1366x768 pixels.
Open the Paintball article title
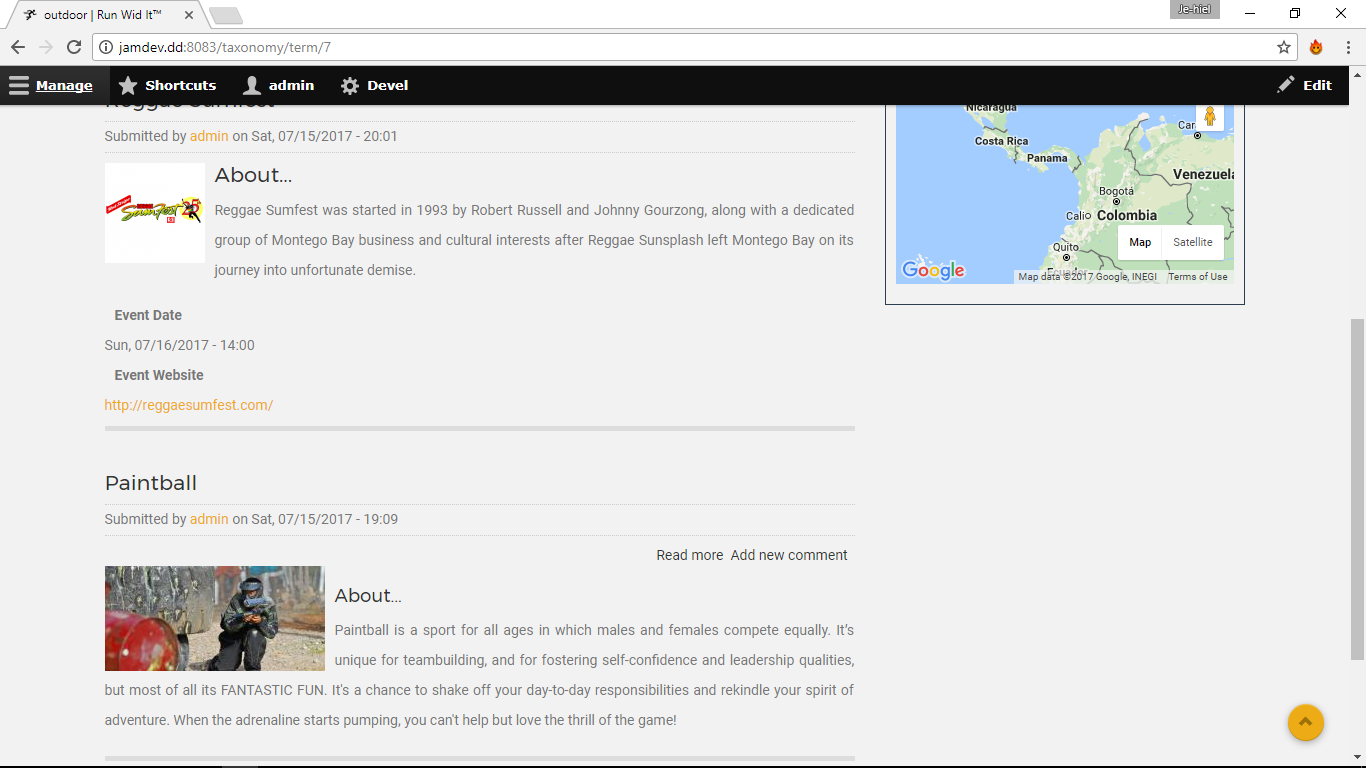coord(151,483)
